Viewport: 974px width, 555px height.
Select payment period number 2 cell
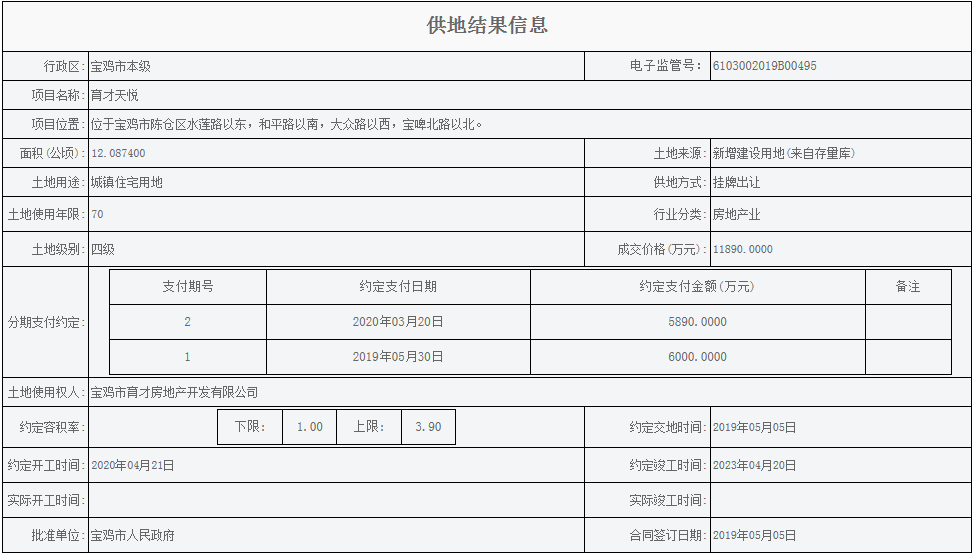pos(188,322)
